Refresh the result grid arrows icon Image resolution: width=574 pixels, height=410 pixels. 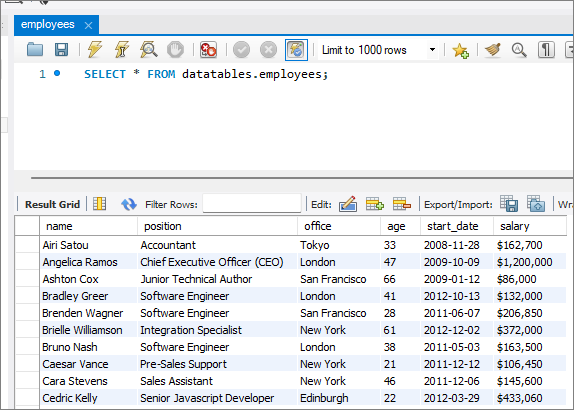tap(128, 204)
